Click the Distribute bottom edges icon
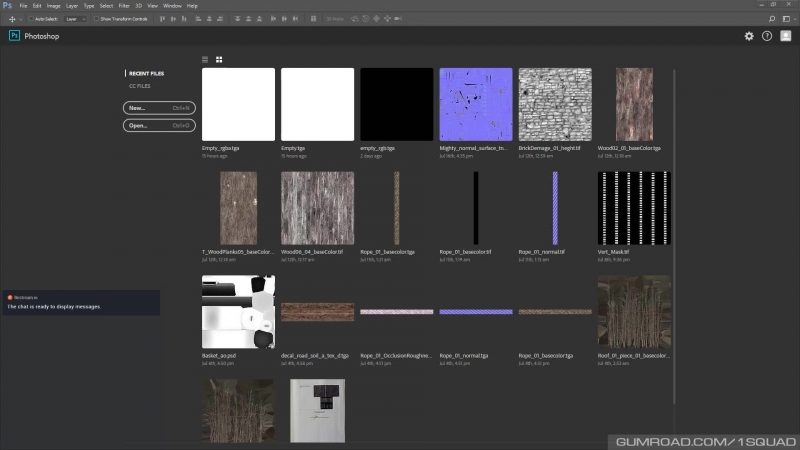The width and height of the screenshot is (800, 450). pos(259,19)
